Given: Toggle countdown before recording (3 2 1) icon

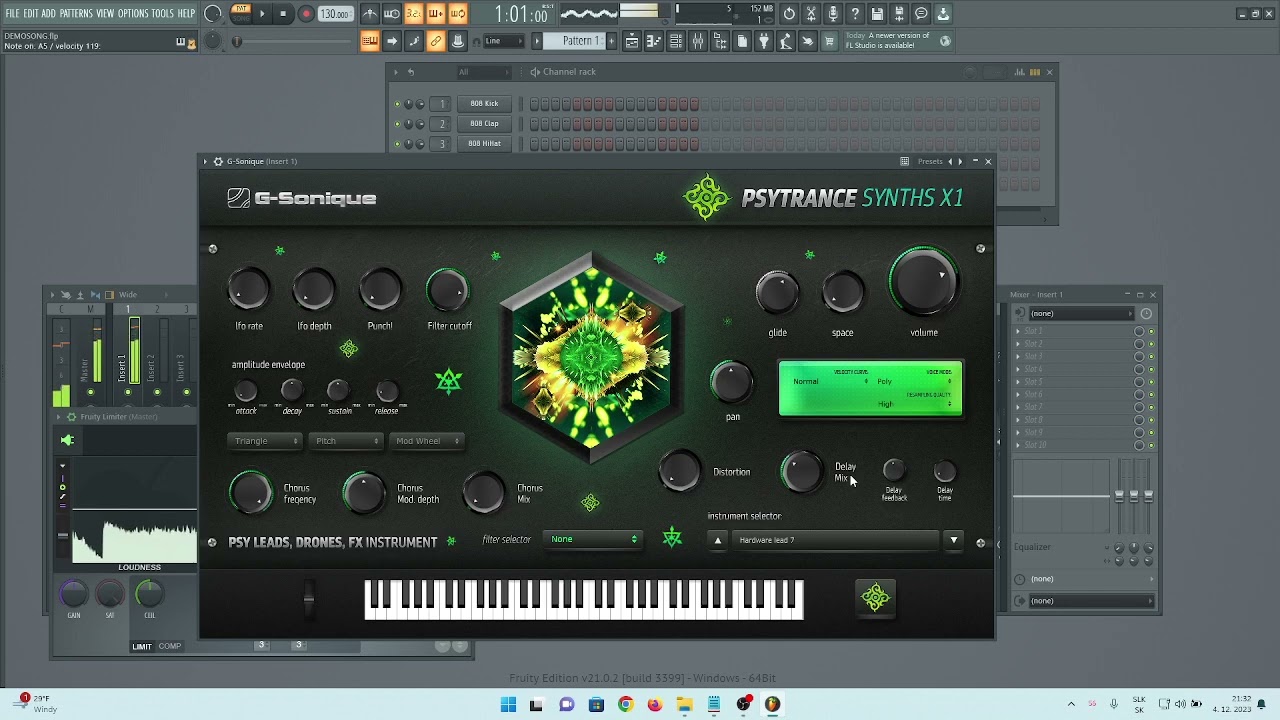Looking at the screenshot, I should click(414, 14).
